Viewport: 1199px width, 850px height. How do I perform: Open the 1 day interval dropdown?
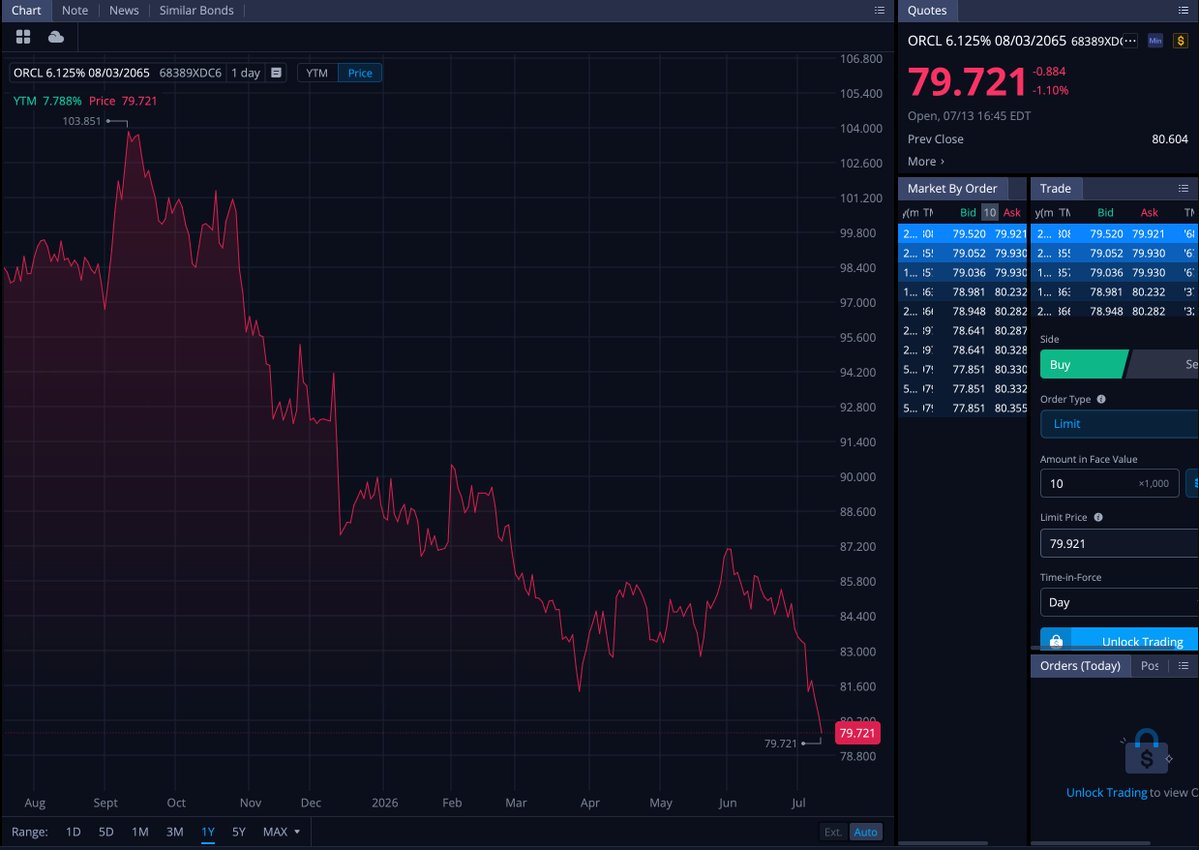[x=245, y=73]
